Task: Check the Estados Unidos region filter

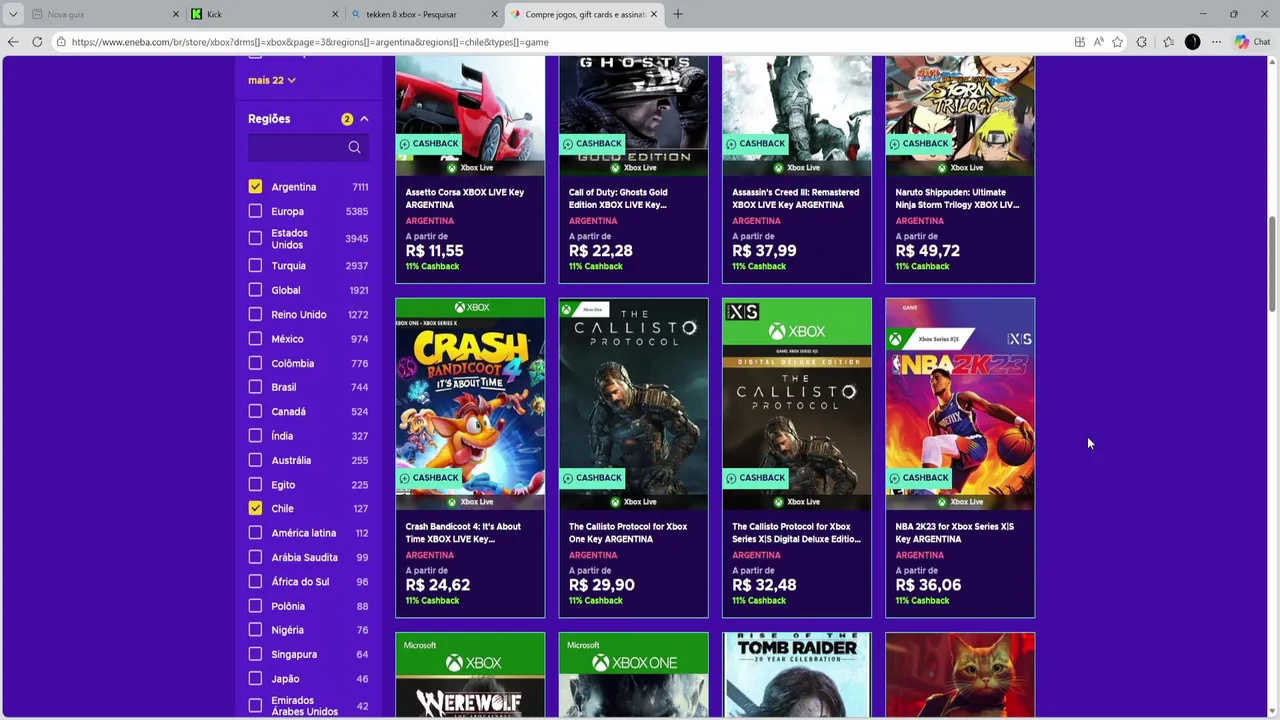Action: point(255,238)
